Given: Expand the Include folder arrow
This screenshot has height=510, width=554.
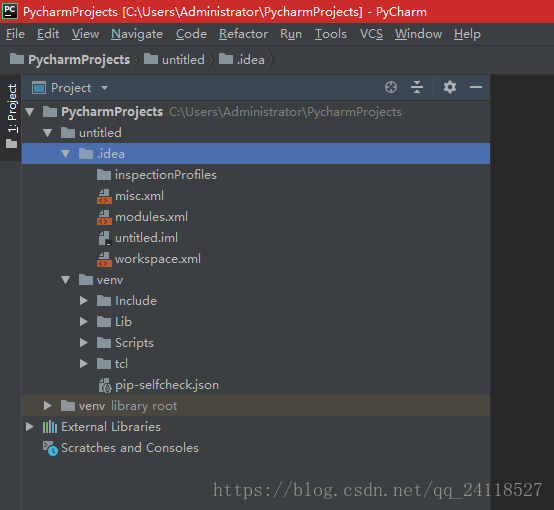Looking at the screenshot, I should tap(83, 301).
